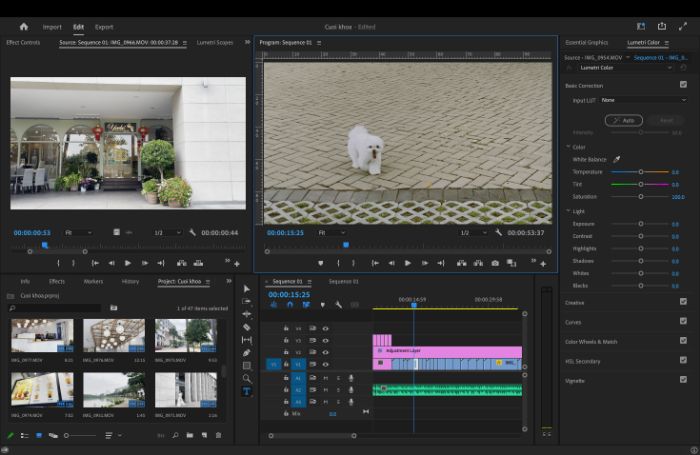The height and width of the screenshot is (455, 700).
Task: Open Program monitor settings wrench
Action: click(x=499, y=233)
